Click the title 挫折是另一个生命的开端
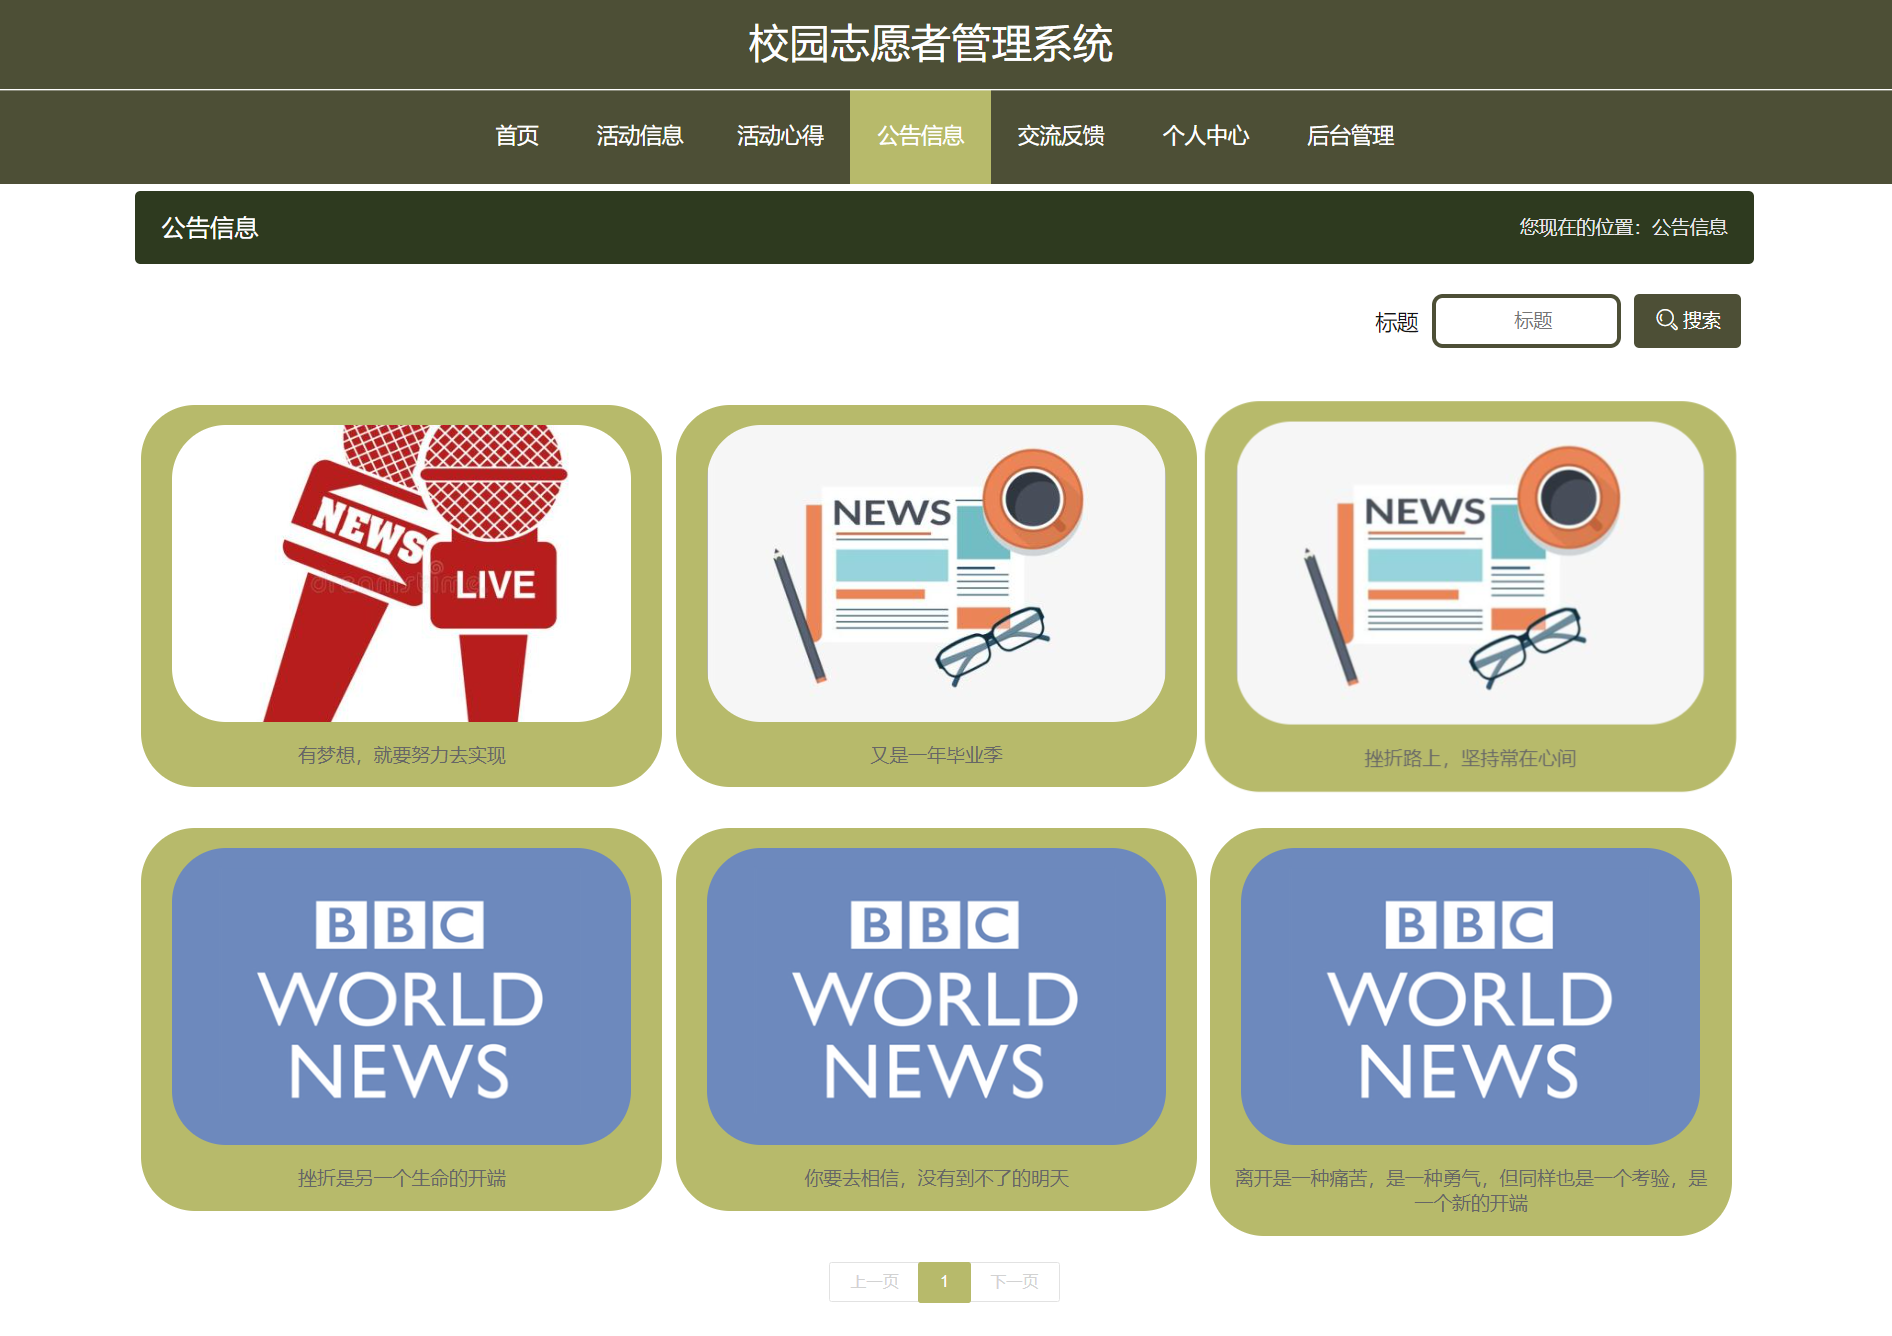This screenshot has height=1336, width=1892. point(401,1178)
